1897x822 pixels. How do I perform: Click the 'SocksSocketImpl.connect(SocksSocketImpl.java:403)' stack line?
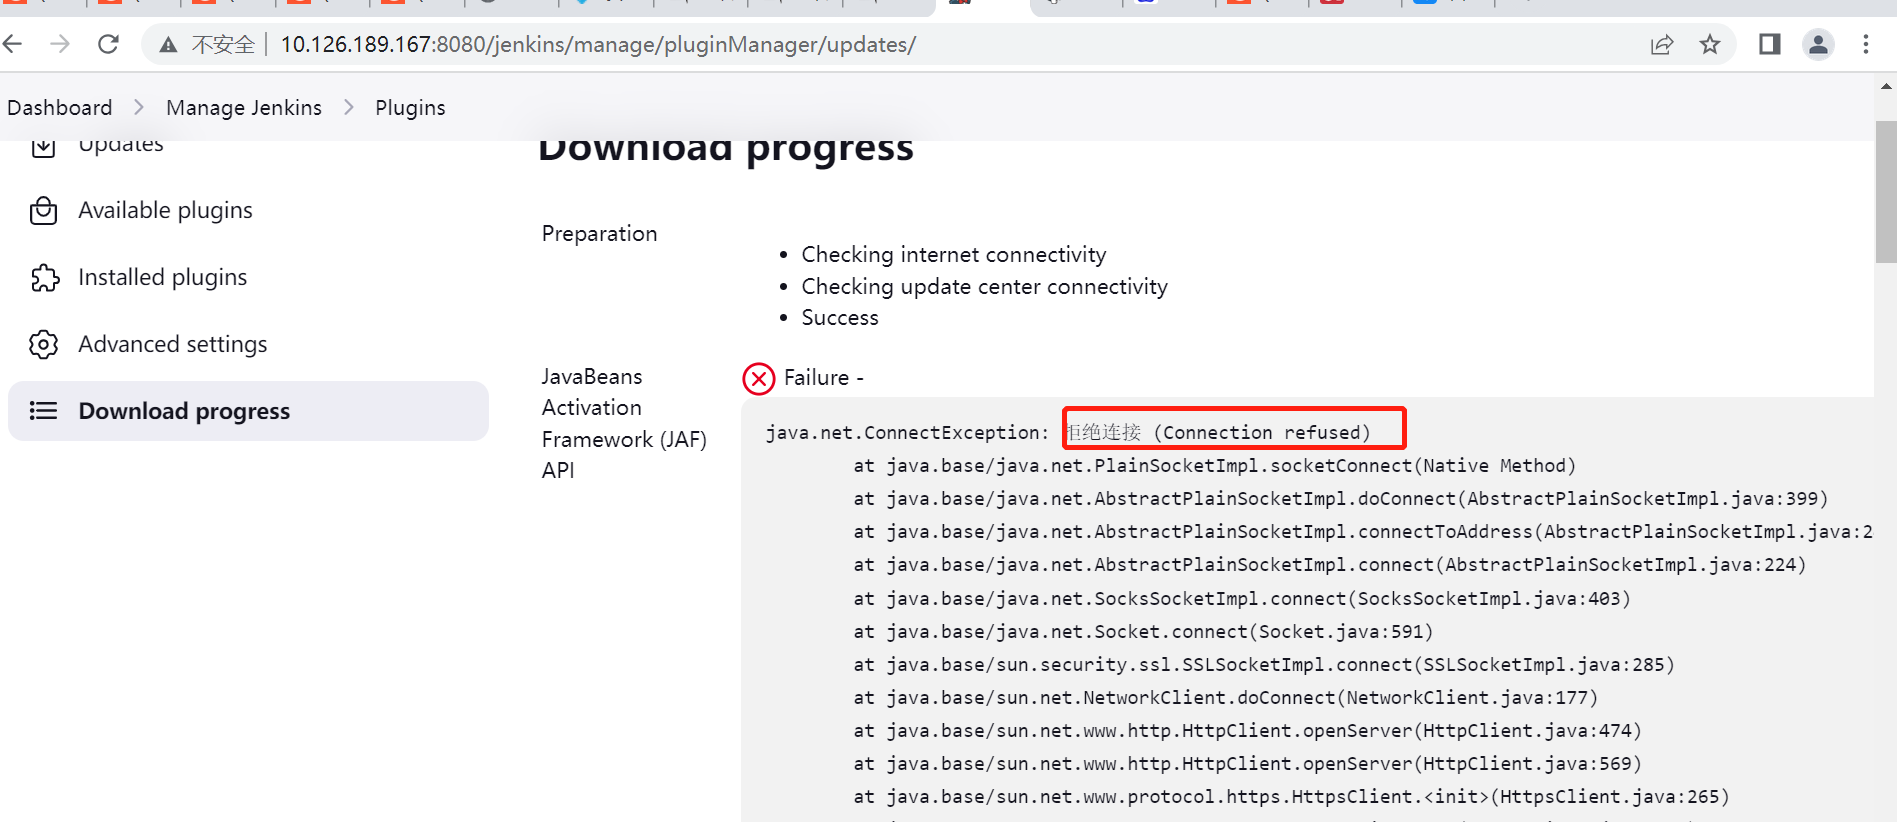tap(1242, 599)
